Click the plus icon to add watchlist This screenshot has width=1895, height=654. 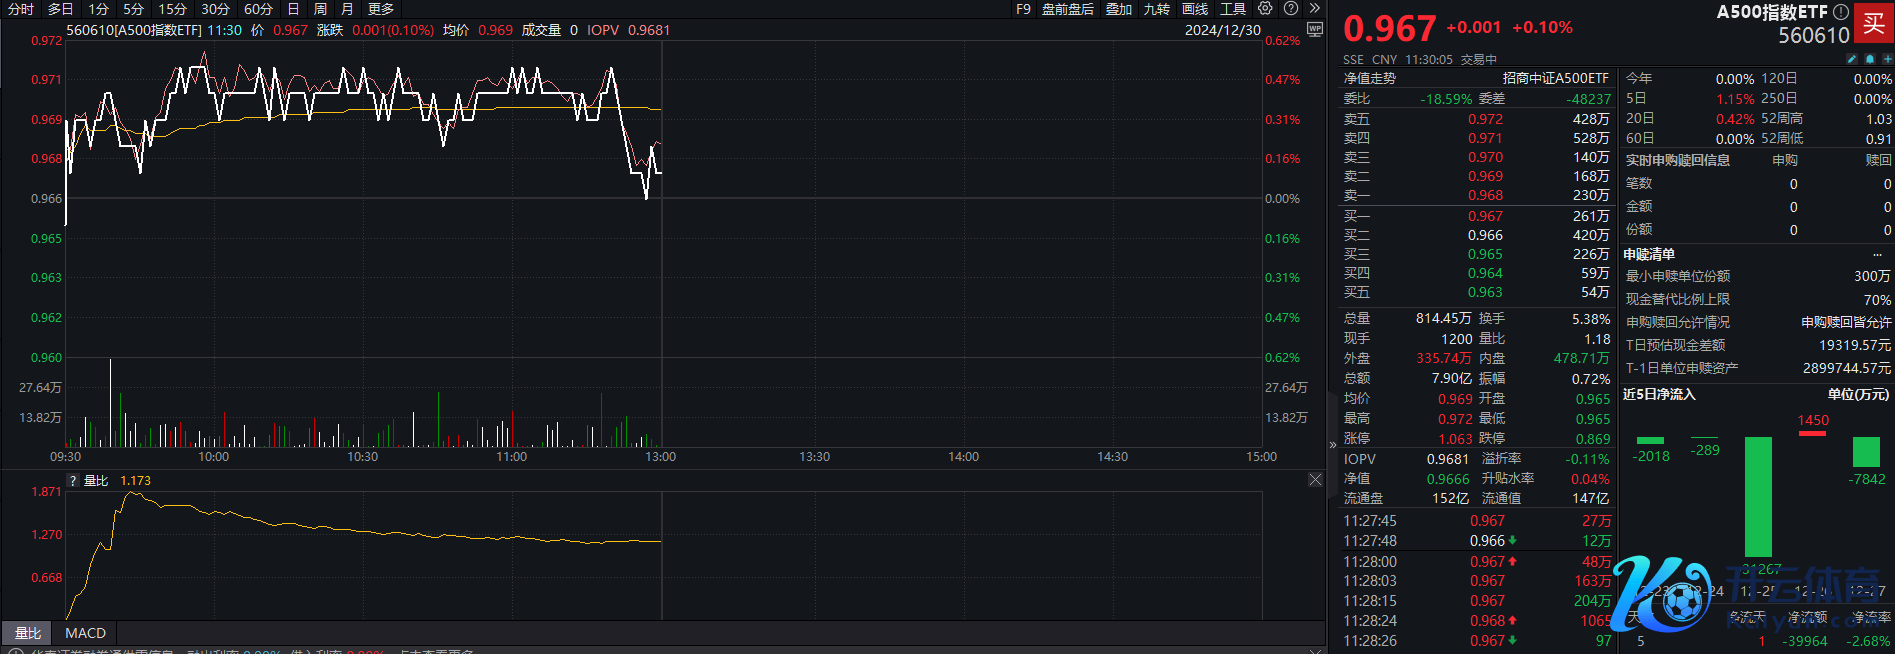(1886, 59)
